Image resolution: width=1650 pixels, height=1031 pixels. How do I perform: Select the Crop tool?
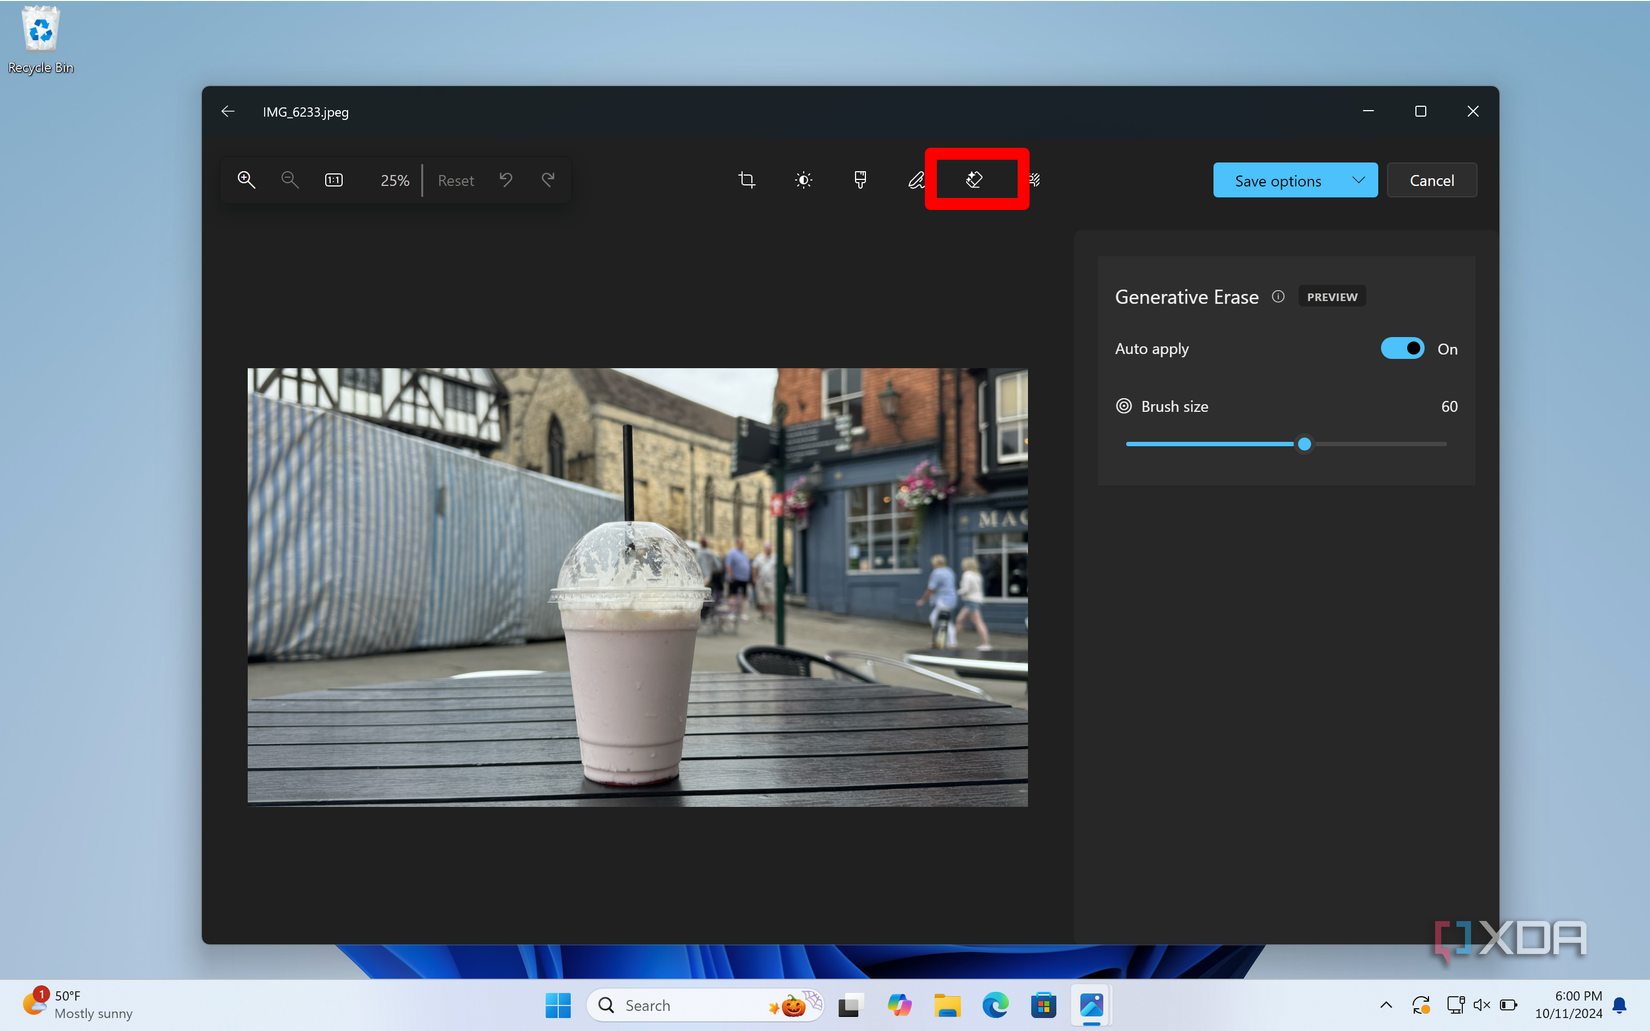click(x=747, y=180)
